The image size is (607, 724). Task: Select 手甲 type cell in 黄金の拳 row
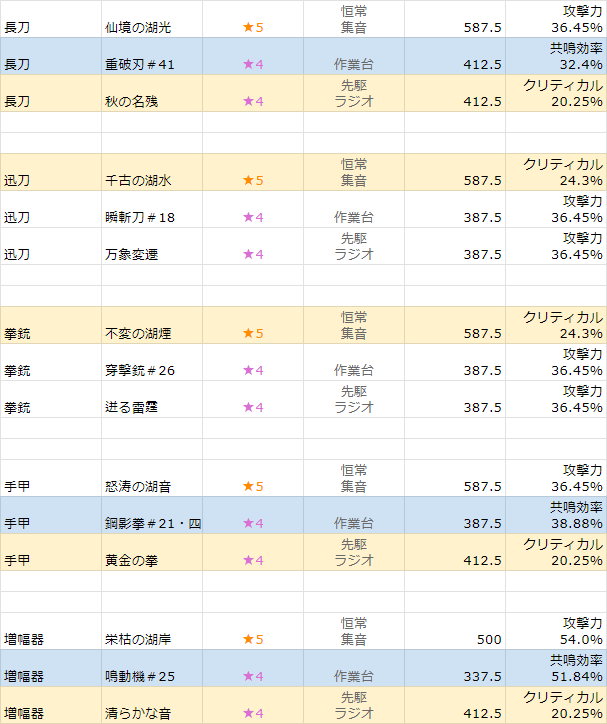pos(51,552)
